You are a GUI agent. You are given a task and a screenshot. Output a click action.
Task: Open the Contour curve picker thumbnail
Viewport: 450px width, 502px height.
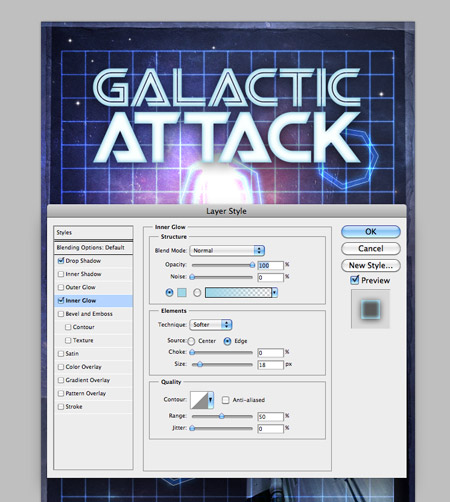(199, 400)
